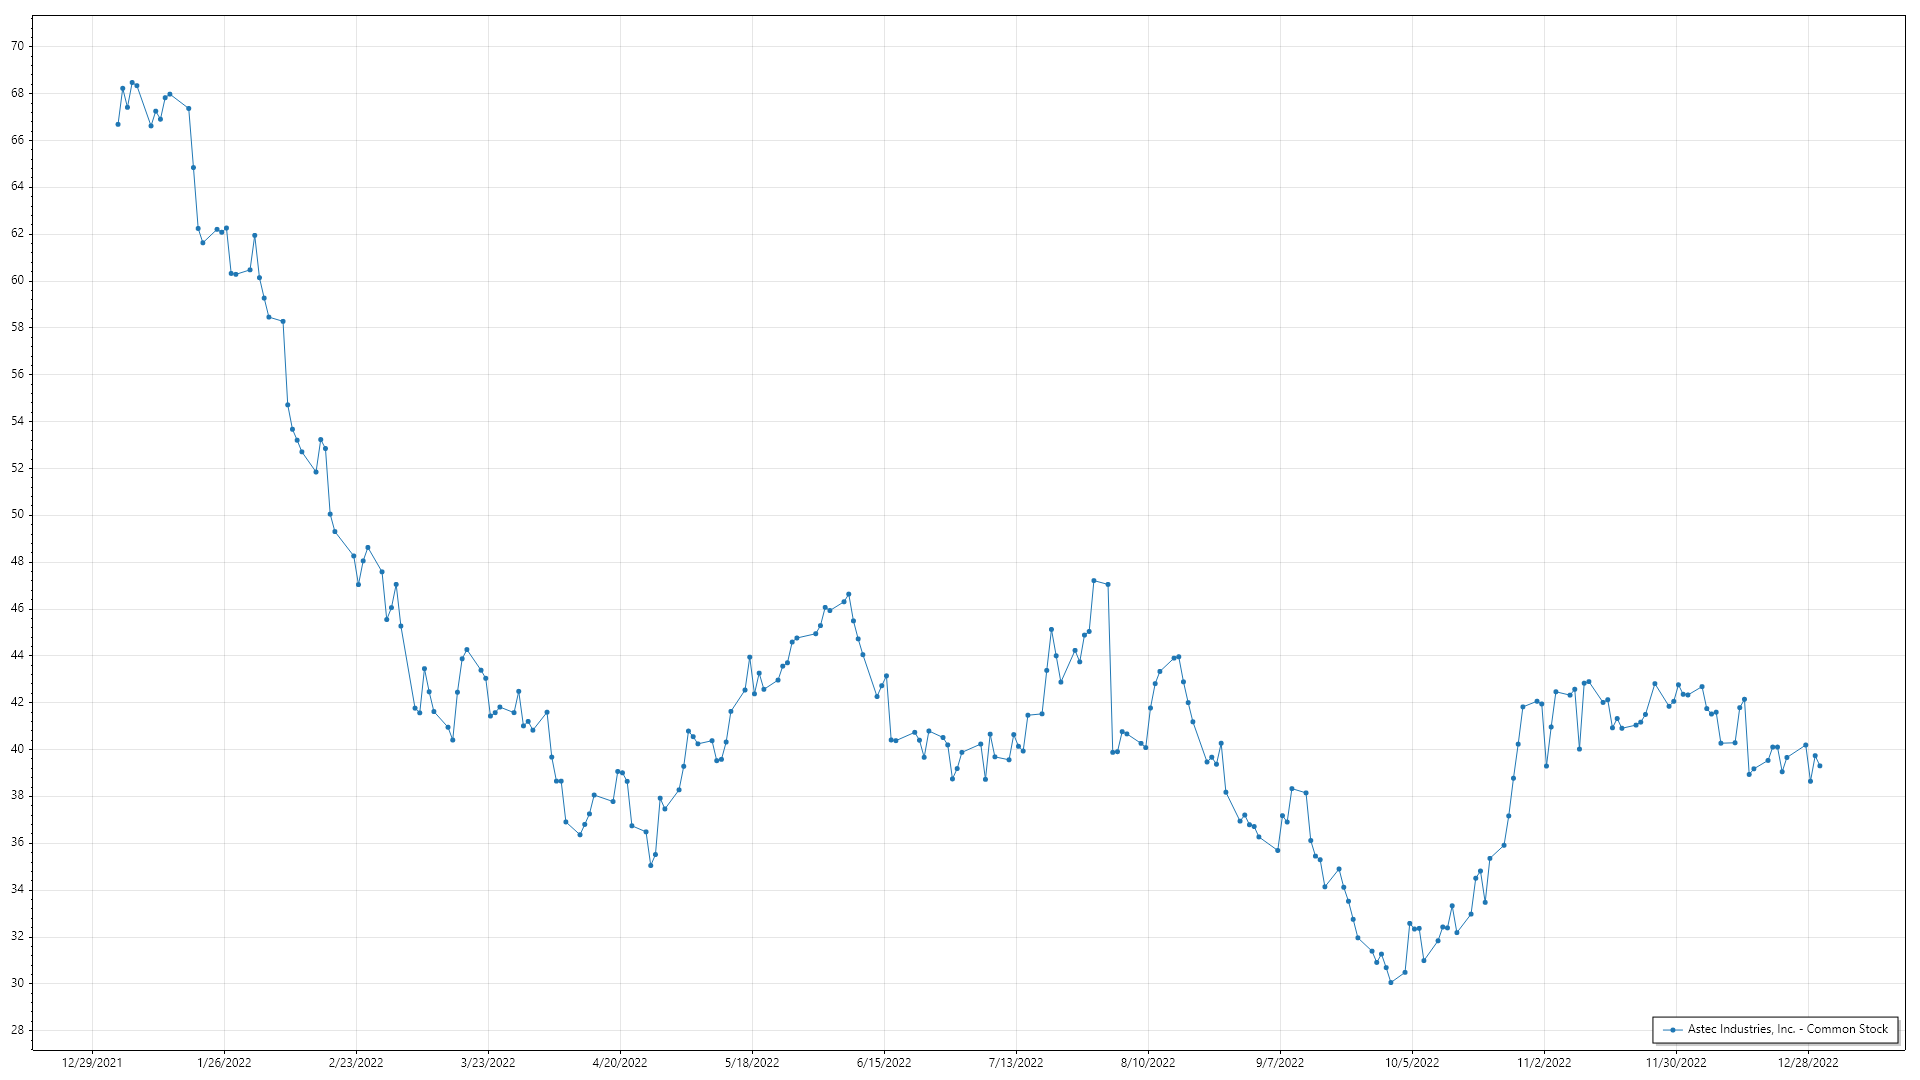Click the 1/26/2022 x-axis date label
Image resolution: width=1920 pixels, height=1080 pixels.
pos(224,1062)
